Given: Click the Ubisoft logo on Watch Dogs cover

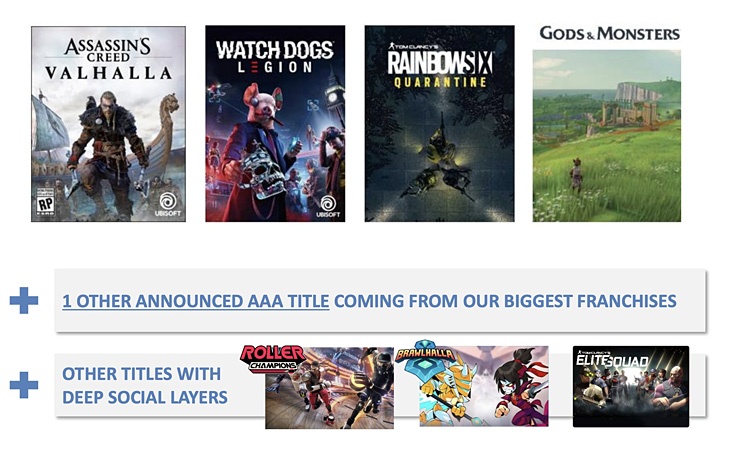Looking at the screenshot, I should 328,207.
